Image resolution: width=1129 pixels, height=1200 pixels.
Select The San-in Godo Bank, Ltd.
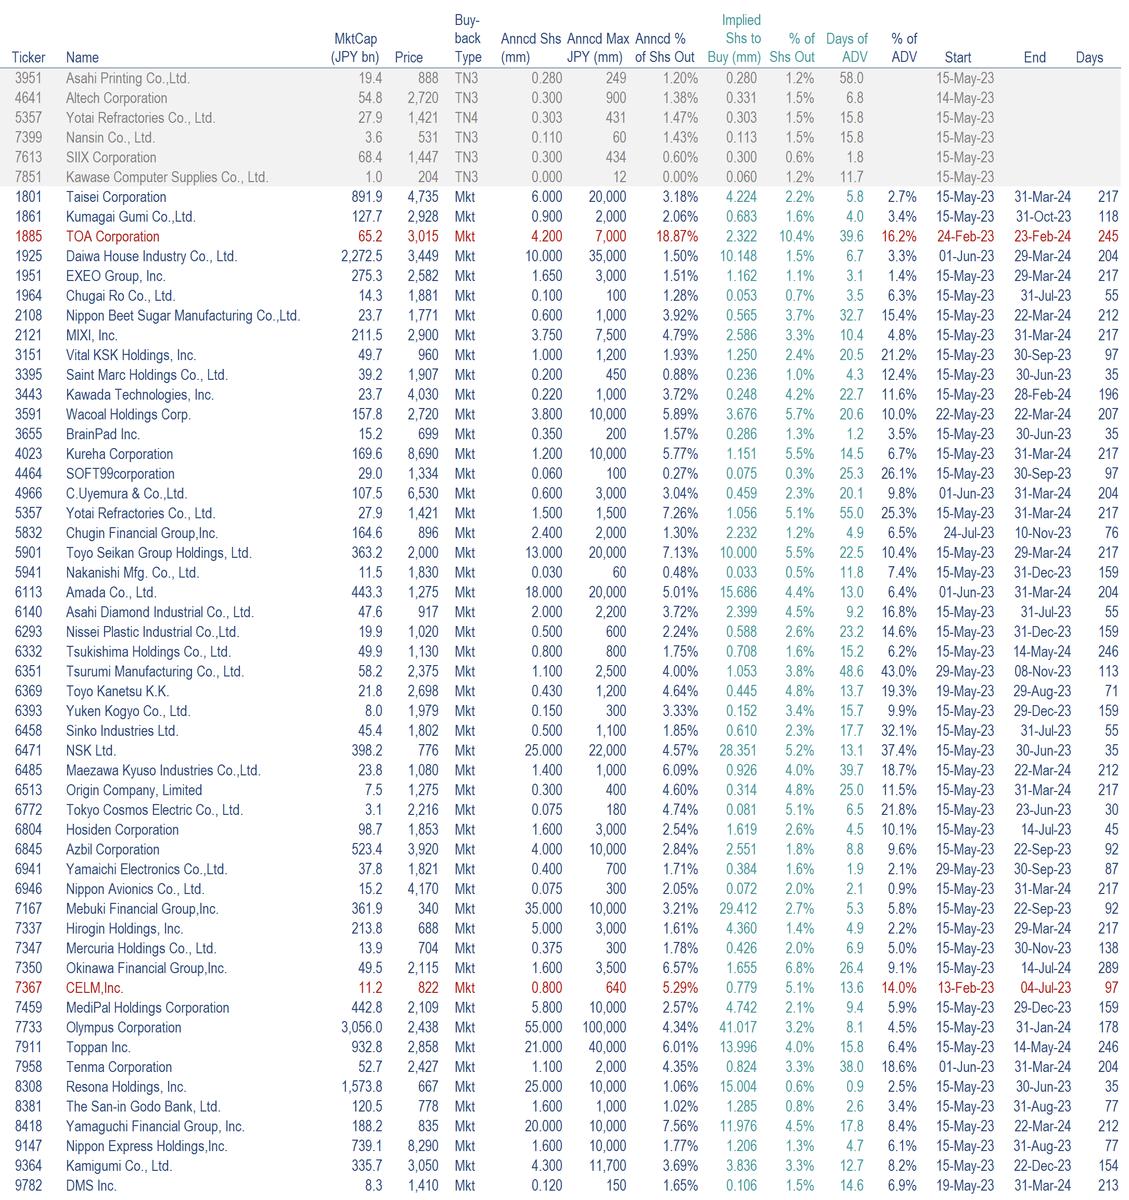click(143, 1107)
